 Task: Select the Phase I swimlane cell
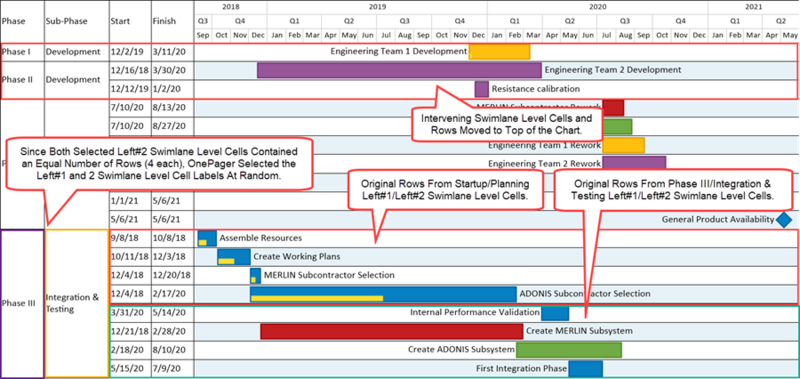[22, 52]
